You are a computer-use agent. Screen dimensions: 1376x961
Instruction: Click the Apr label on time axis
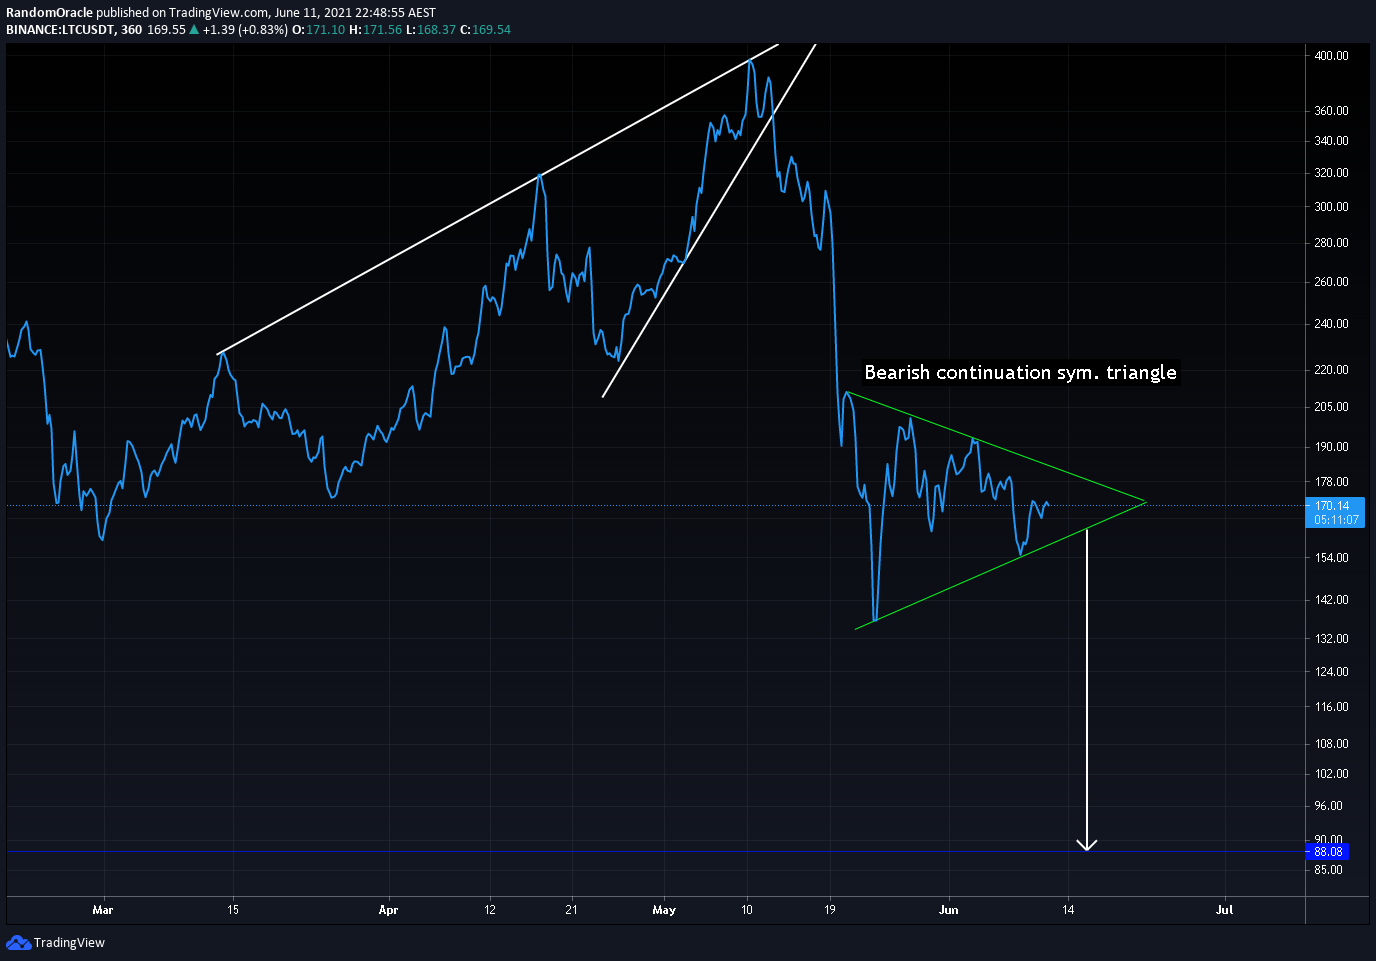tap(389, 910)
